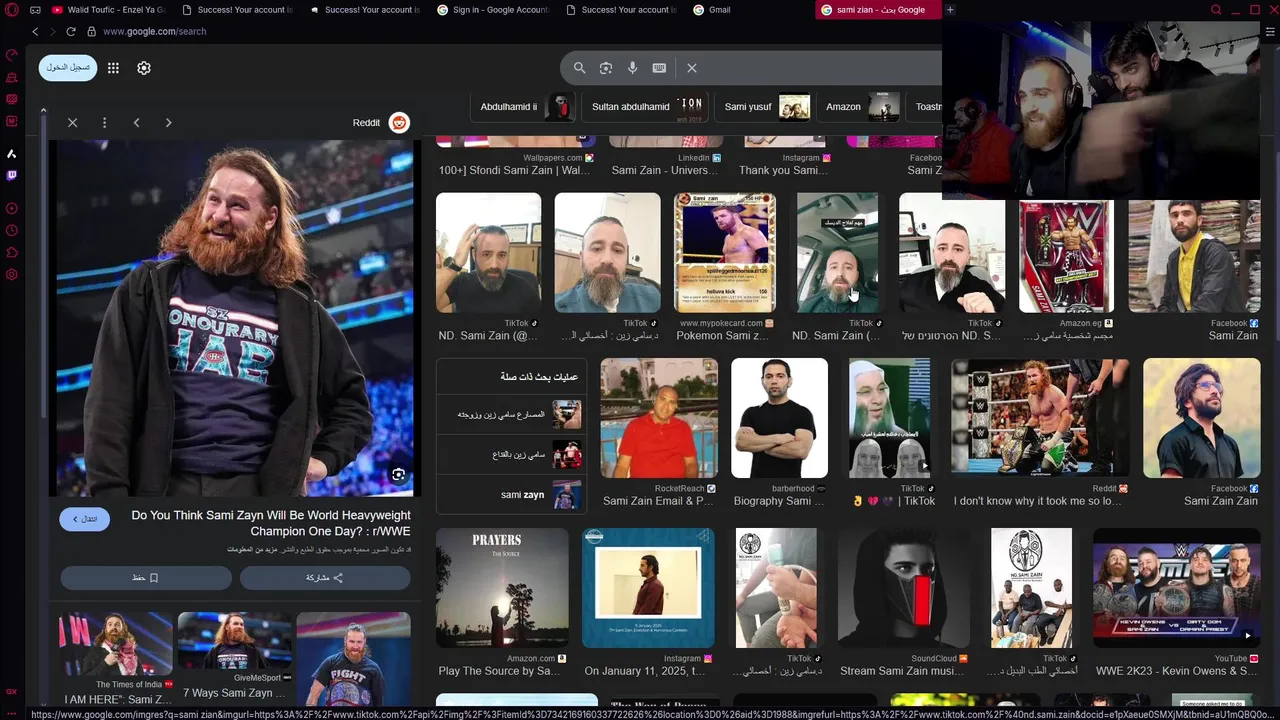Start search by image with Lens icon

click(606, 68)
